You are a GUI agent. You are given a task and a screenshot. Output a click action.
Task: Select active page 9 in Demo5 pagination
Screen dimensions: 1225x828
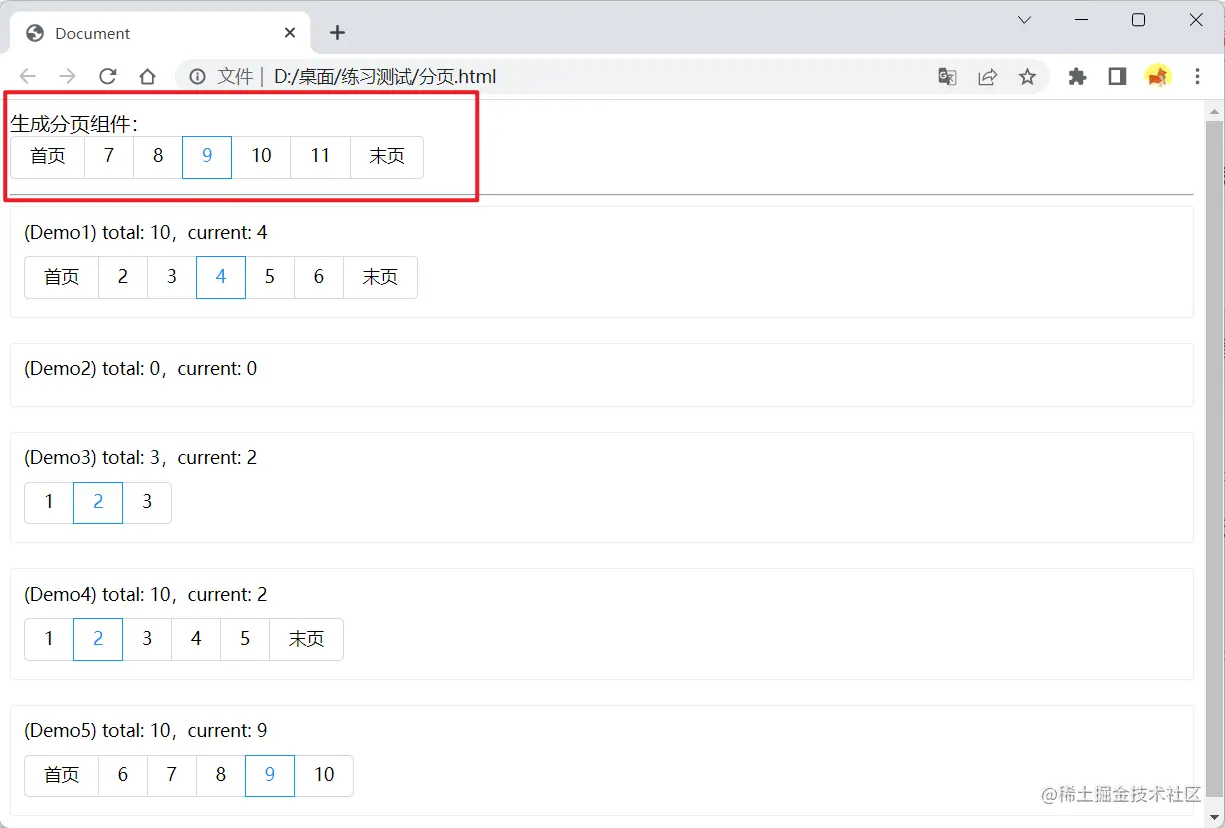pyautogui.click(x=270, y=775)
